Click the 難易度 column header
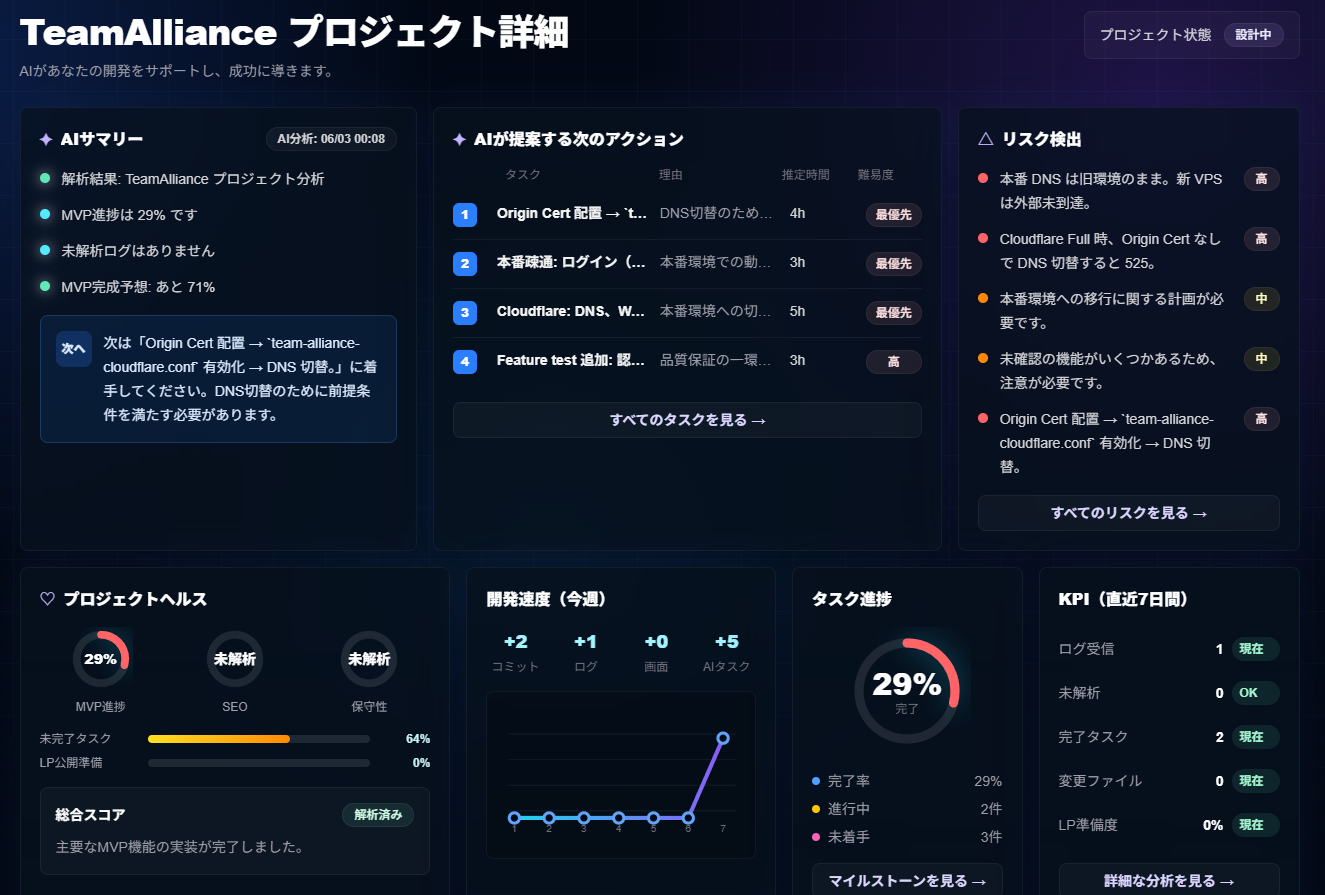This screenshot has height=895, width=1325. (x=876, y=175)
